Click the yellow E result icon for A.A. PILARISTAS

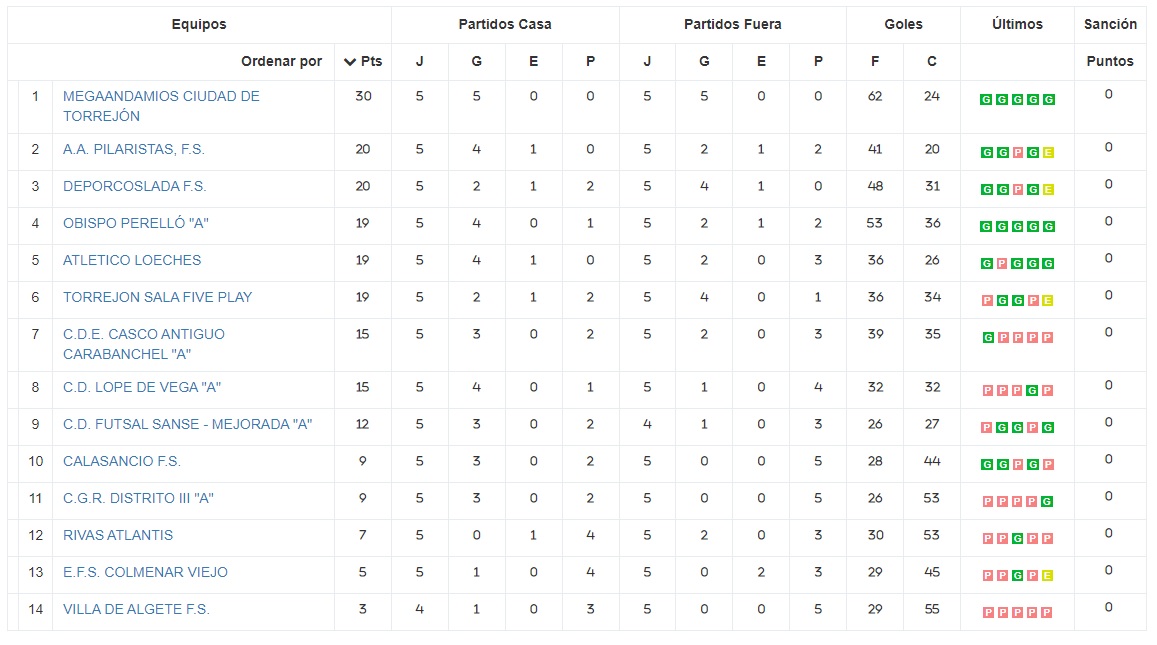pyautogui.click(x=1048, y=153)
